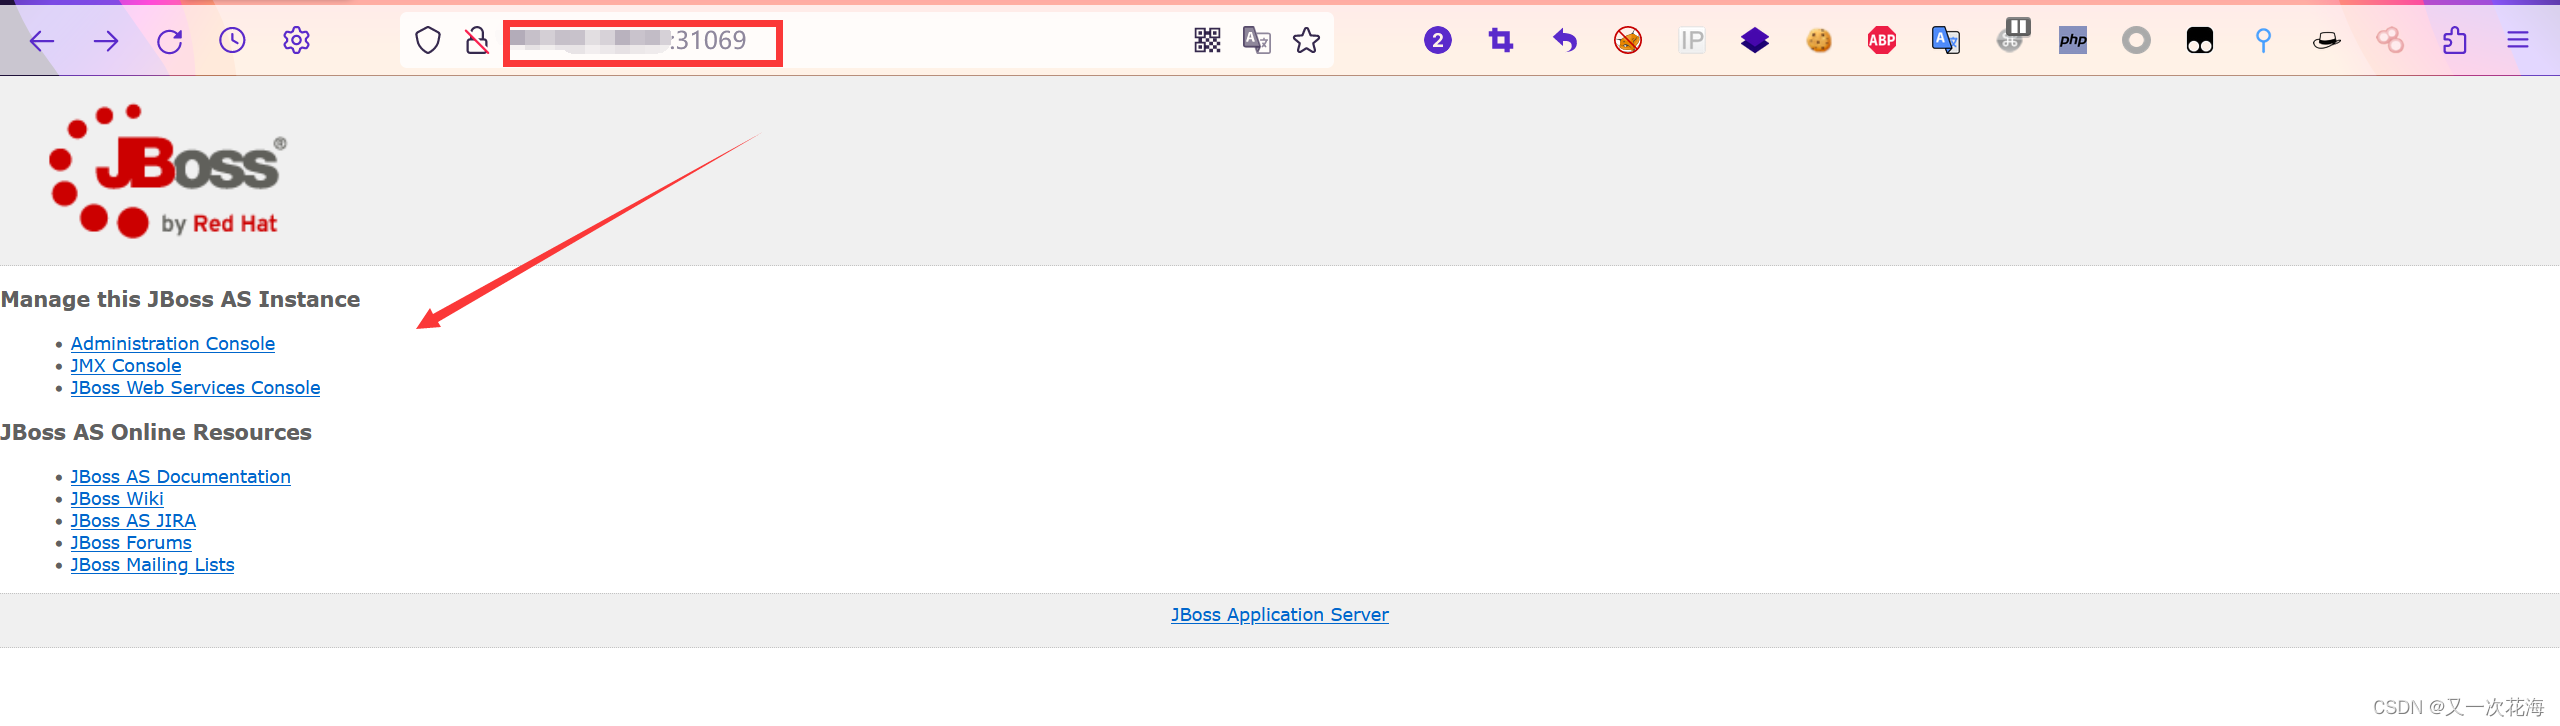The width and height of the screenshot is (2560, 726).
Task: Click the IP extension icon
Action: pos(1691,40)
